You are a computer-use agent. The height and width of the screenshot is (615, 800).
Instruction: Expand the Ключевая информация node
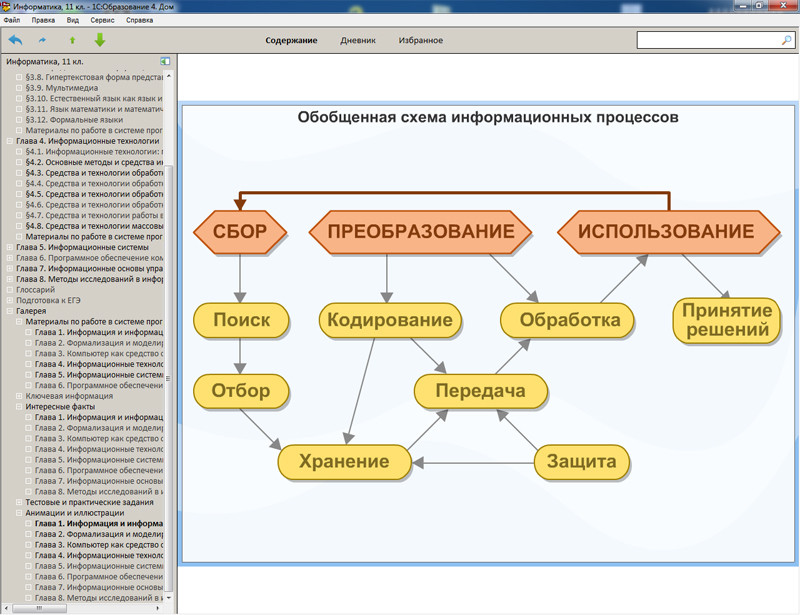[19, 396]
